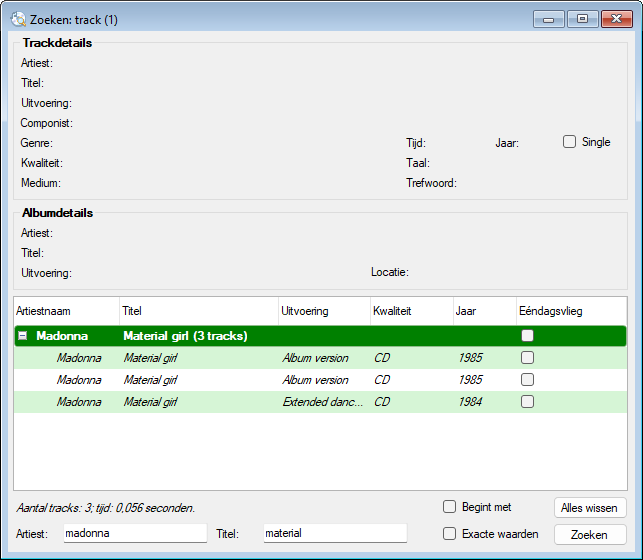Focus the Titel search field containing material

tap(335, 533)
